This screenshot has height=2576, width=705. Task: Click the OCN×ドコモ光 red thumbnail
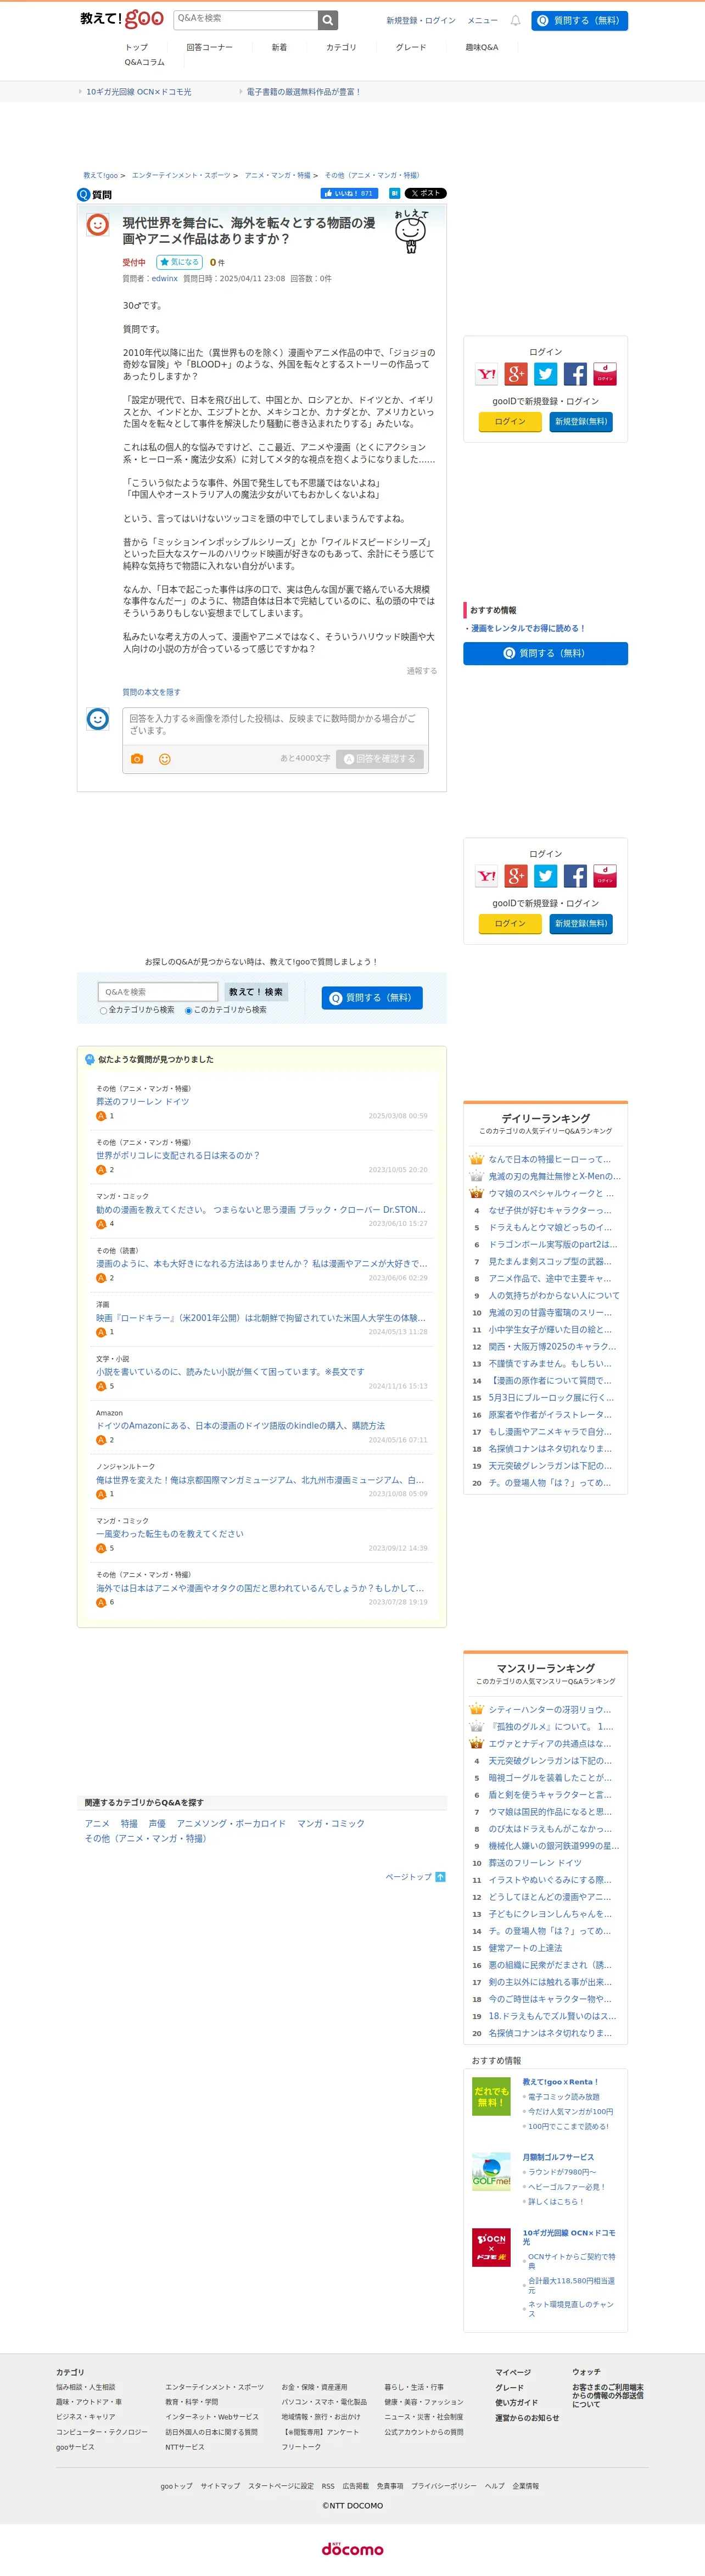[x=491, y=2247]
